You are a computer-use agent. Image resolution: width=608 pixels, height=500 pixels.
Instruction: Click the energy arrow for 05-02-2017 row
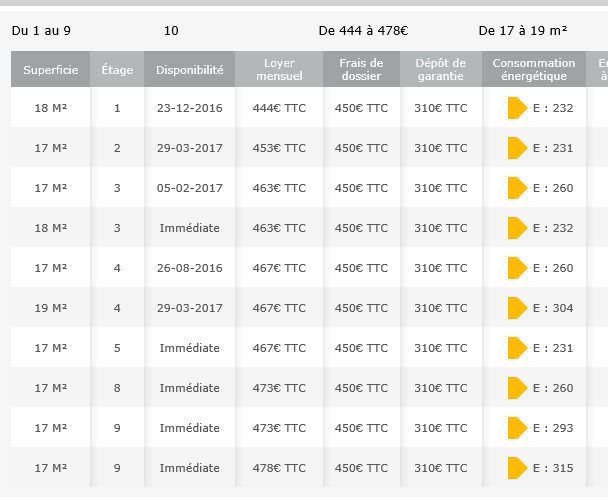pyautogui.click(x=516, y=188)
